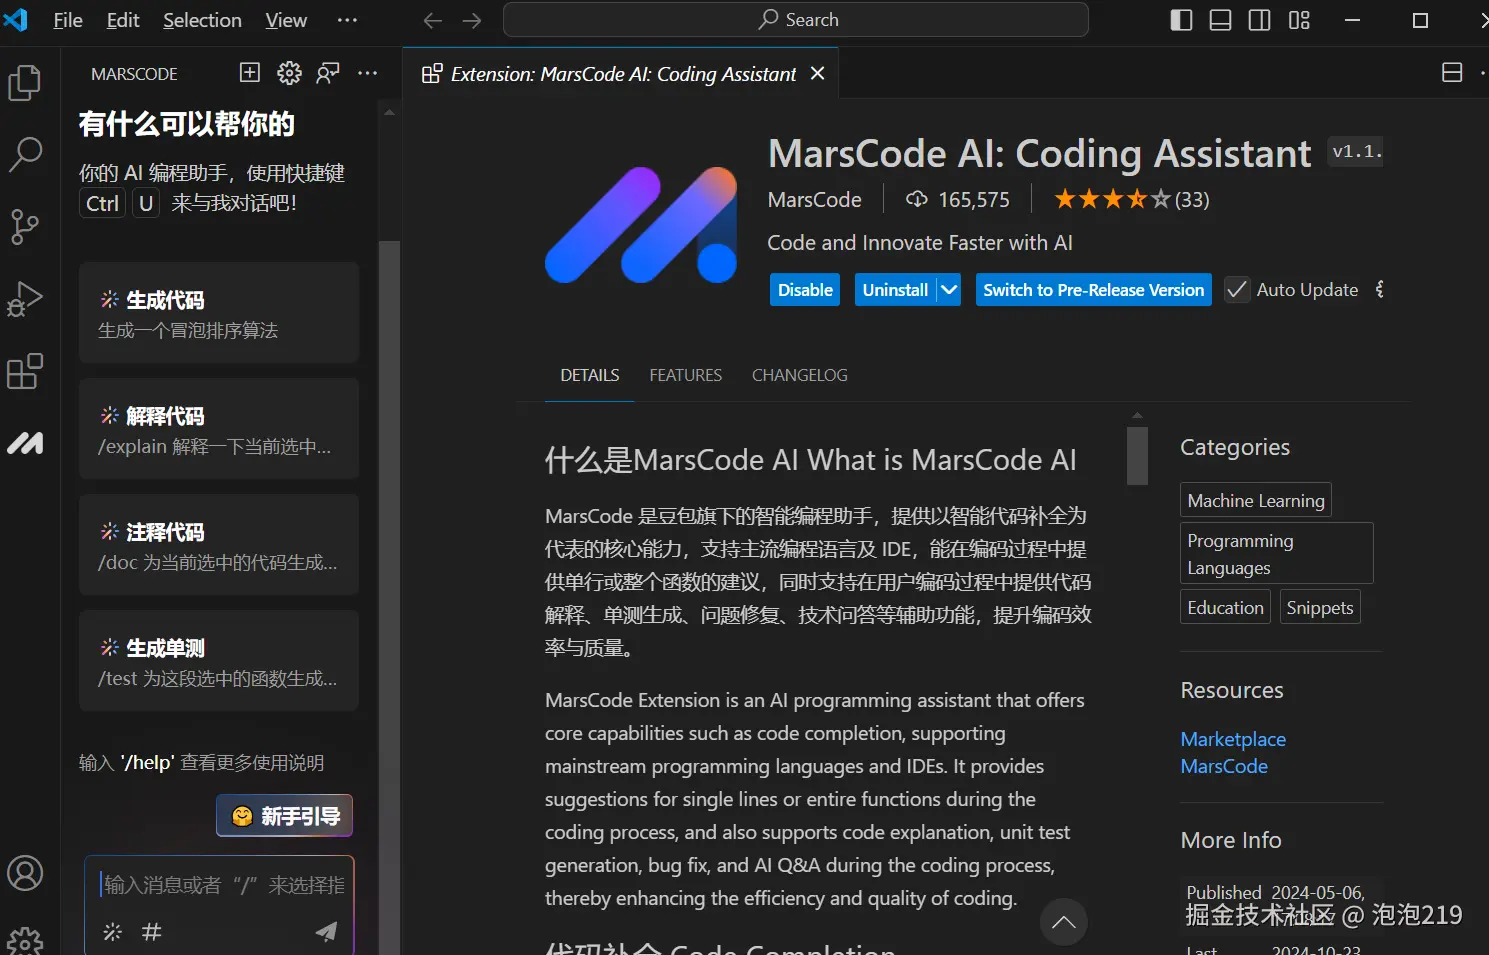Toggle the Auto Update checkbox
The width and height of the screenshot is (1489, 955).
click(x=1237, y=289)
